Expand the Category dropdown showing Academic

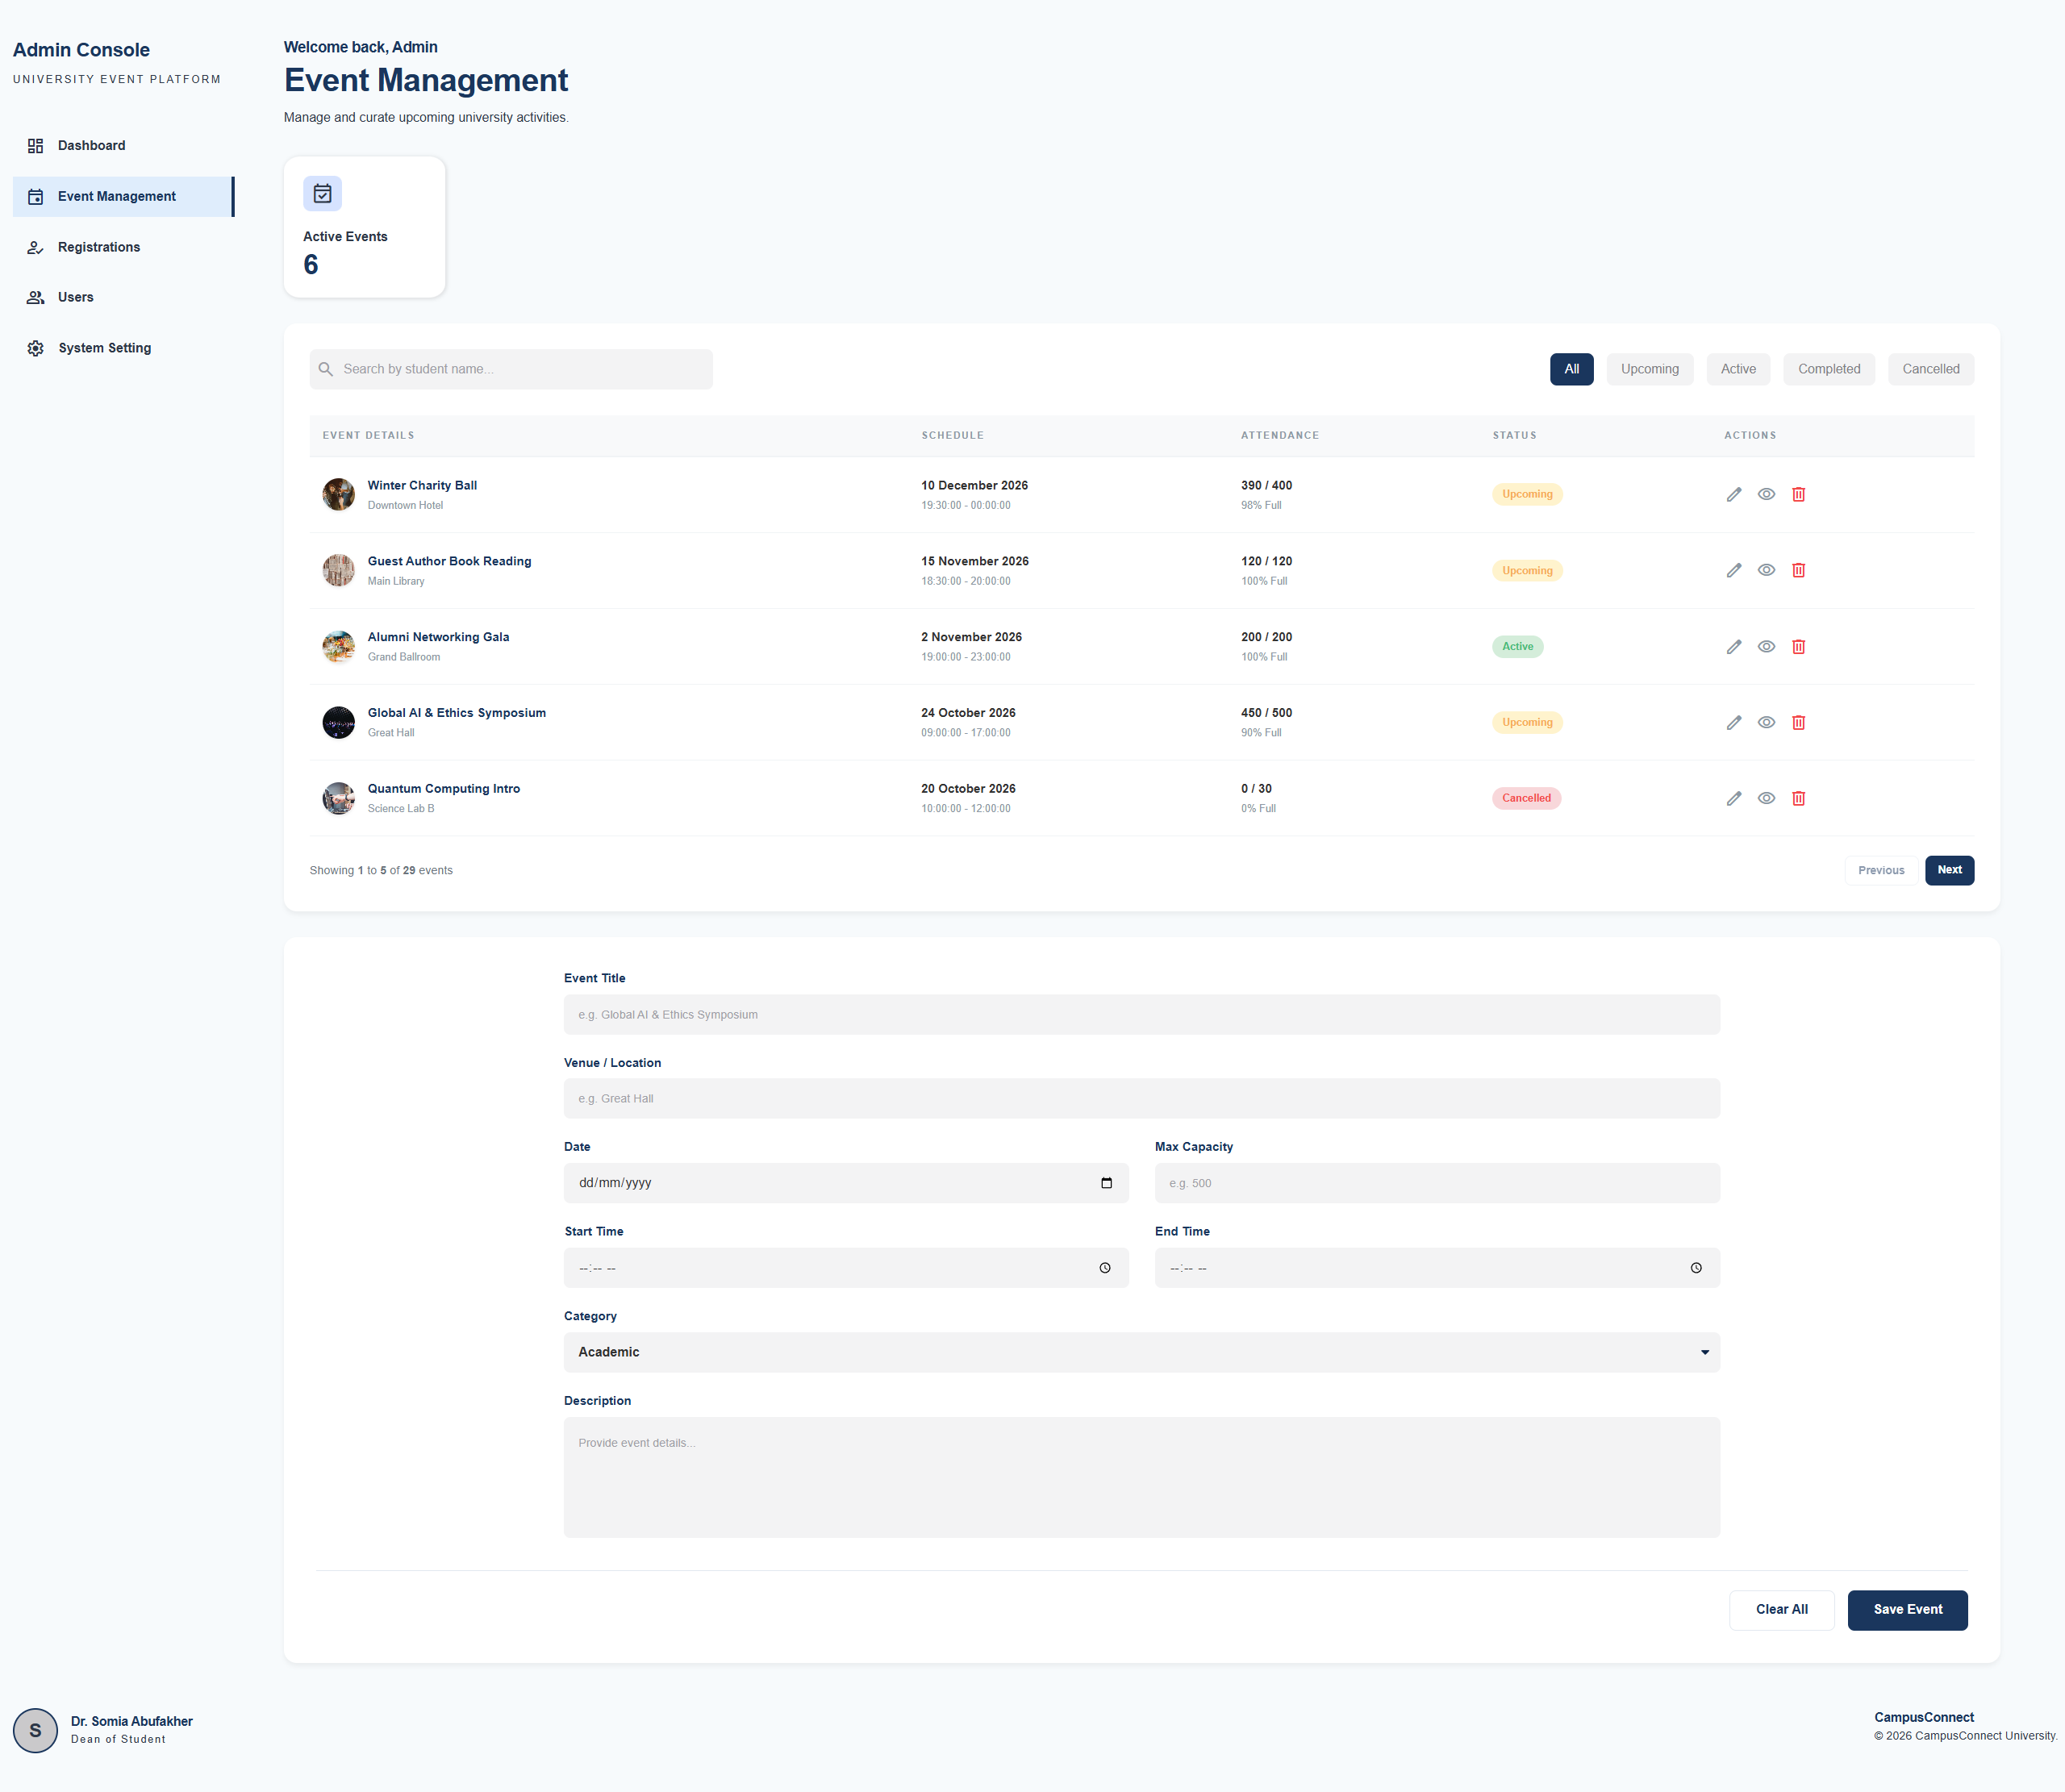click(x=1141, y=1352)
